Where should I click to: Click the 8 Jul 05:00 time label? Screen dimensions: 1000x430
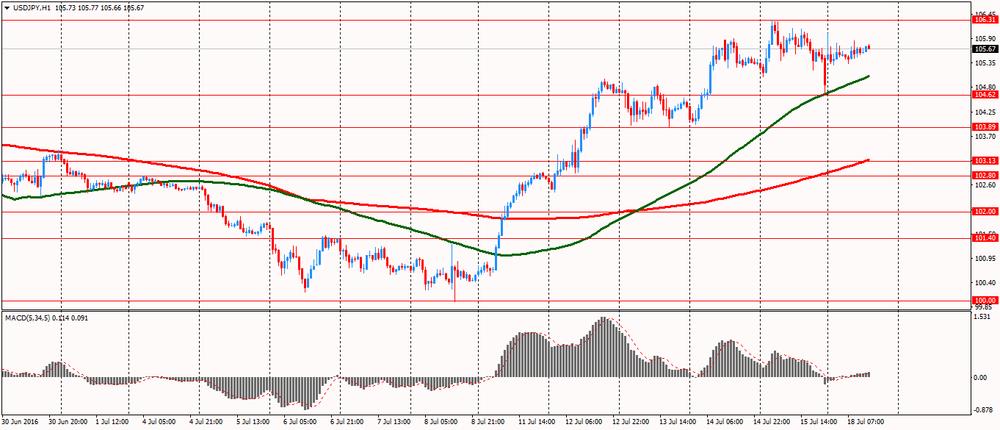441,422
